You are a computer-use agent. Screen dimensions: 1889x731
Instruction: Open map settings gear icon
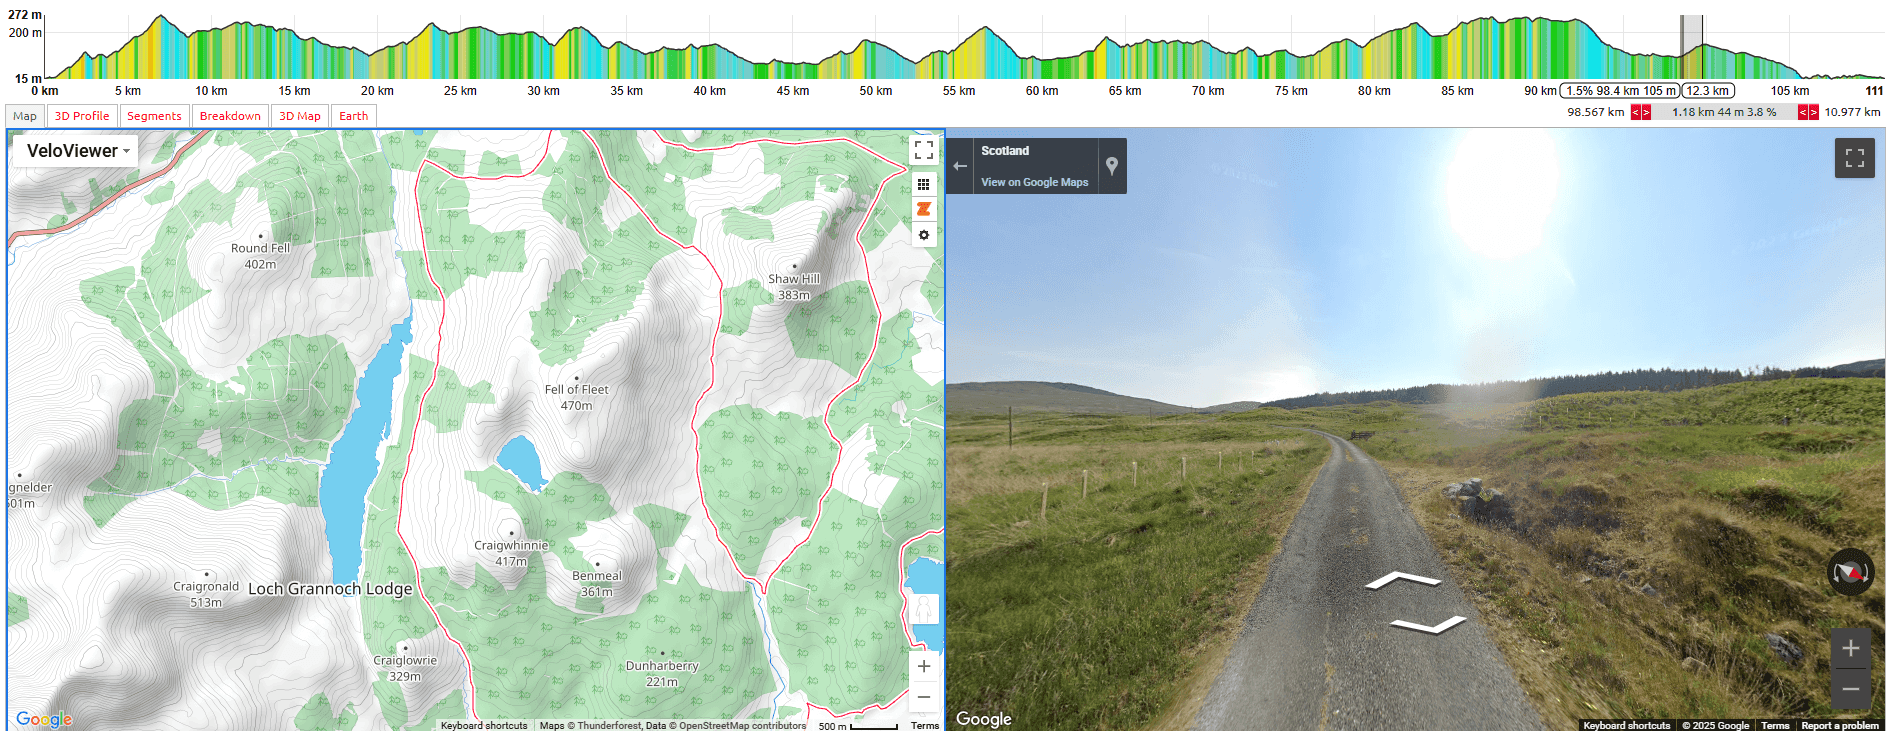coord(924,235)
